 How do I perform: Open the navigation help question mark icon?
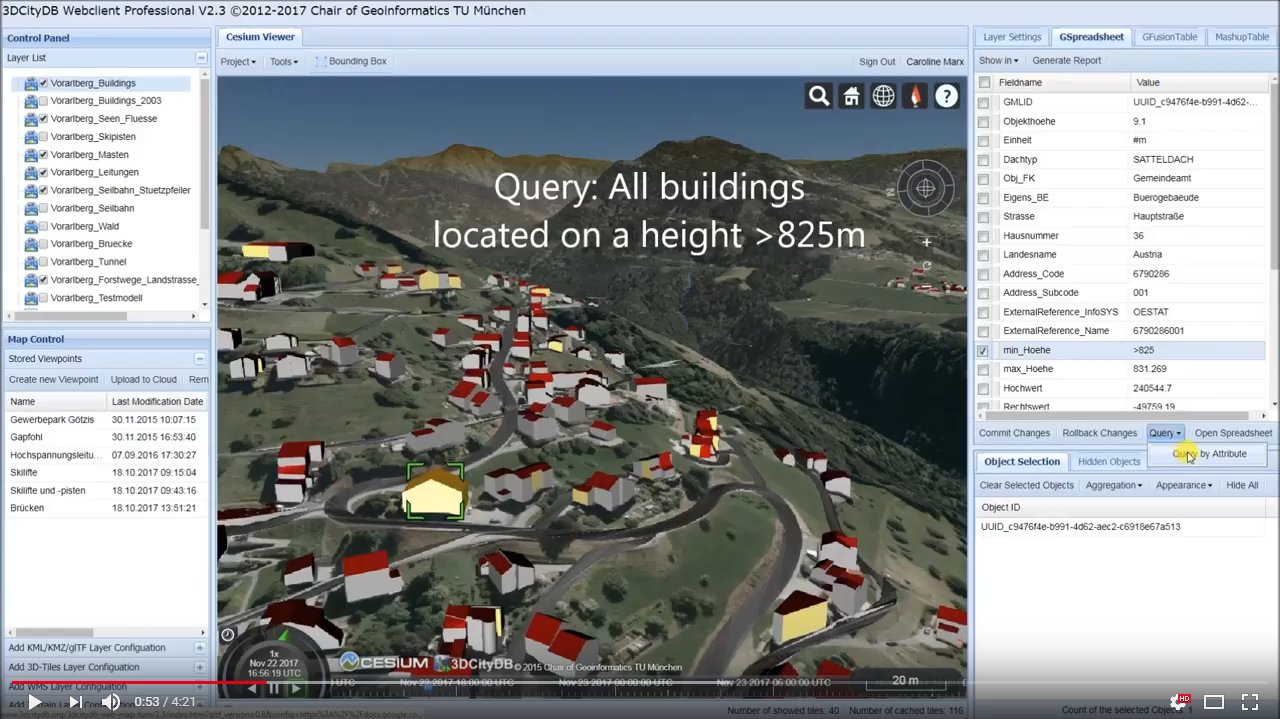pos(946,96)
